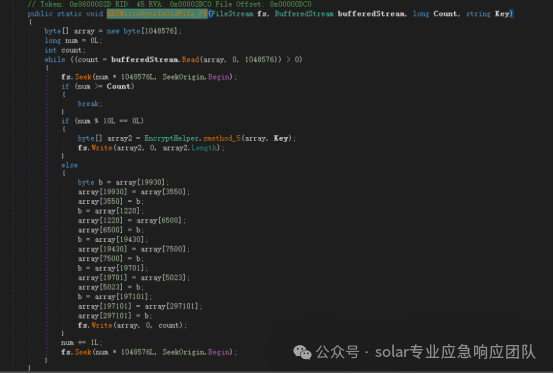Click the else keyword
Viewport: 554px width, 374px height.
click(69, 165)
